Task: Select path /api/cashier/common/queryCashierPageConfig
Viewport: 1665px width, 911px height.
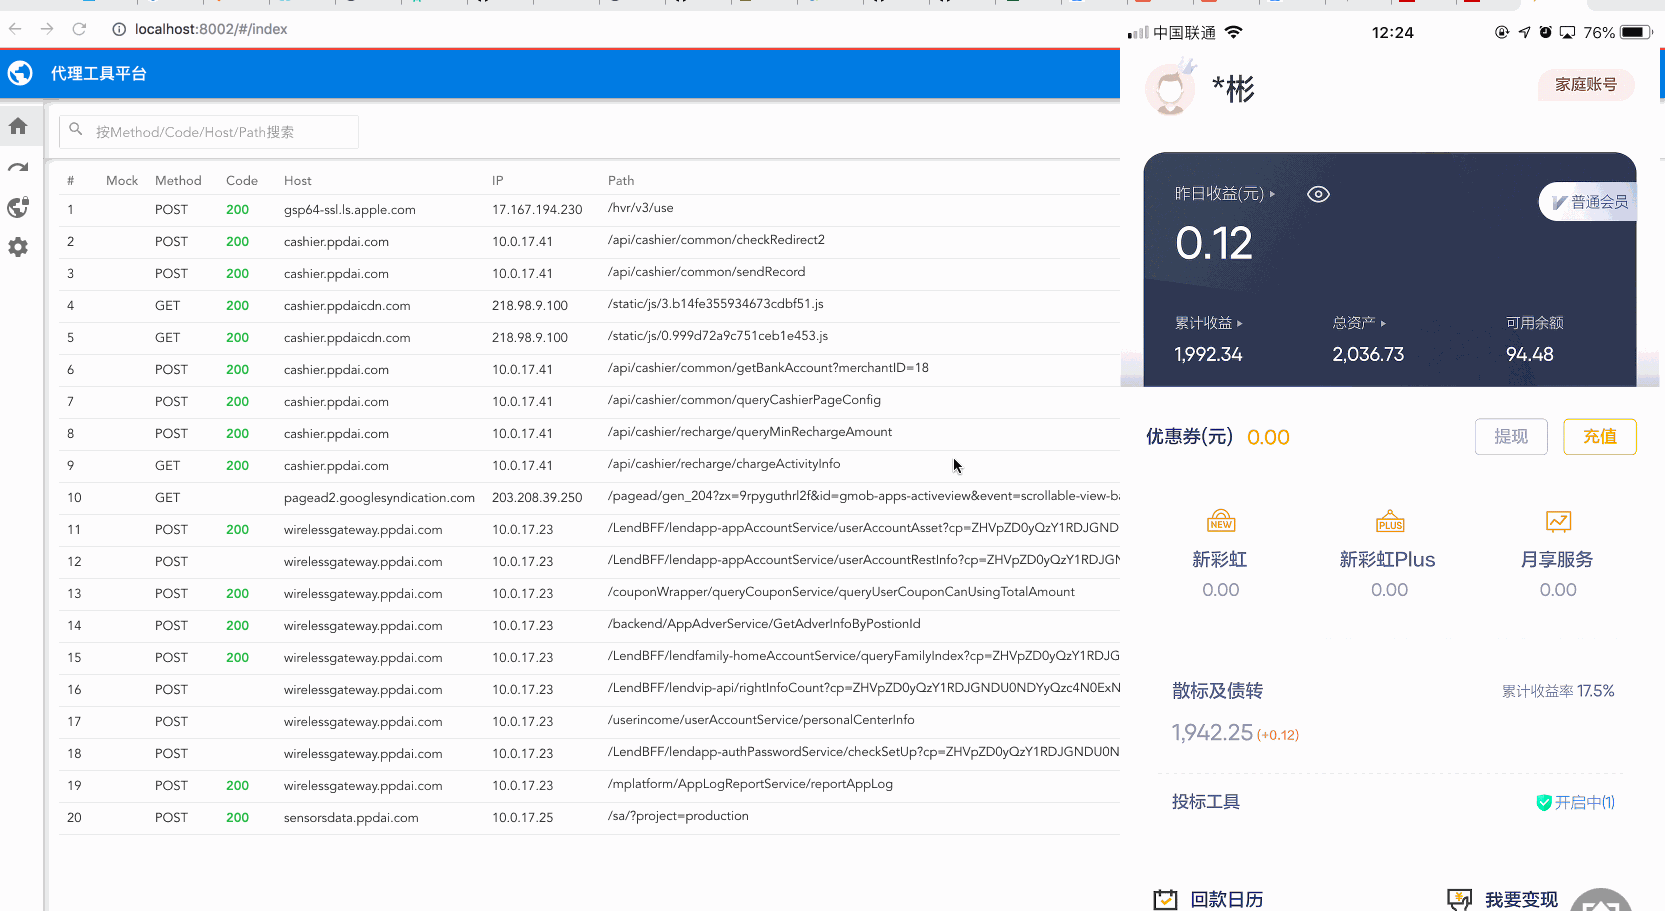Action: tap(744, 400)
